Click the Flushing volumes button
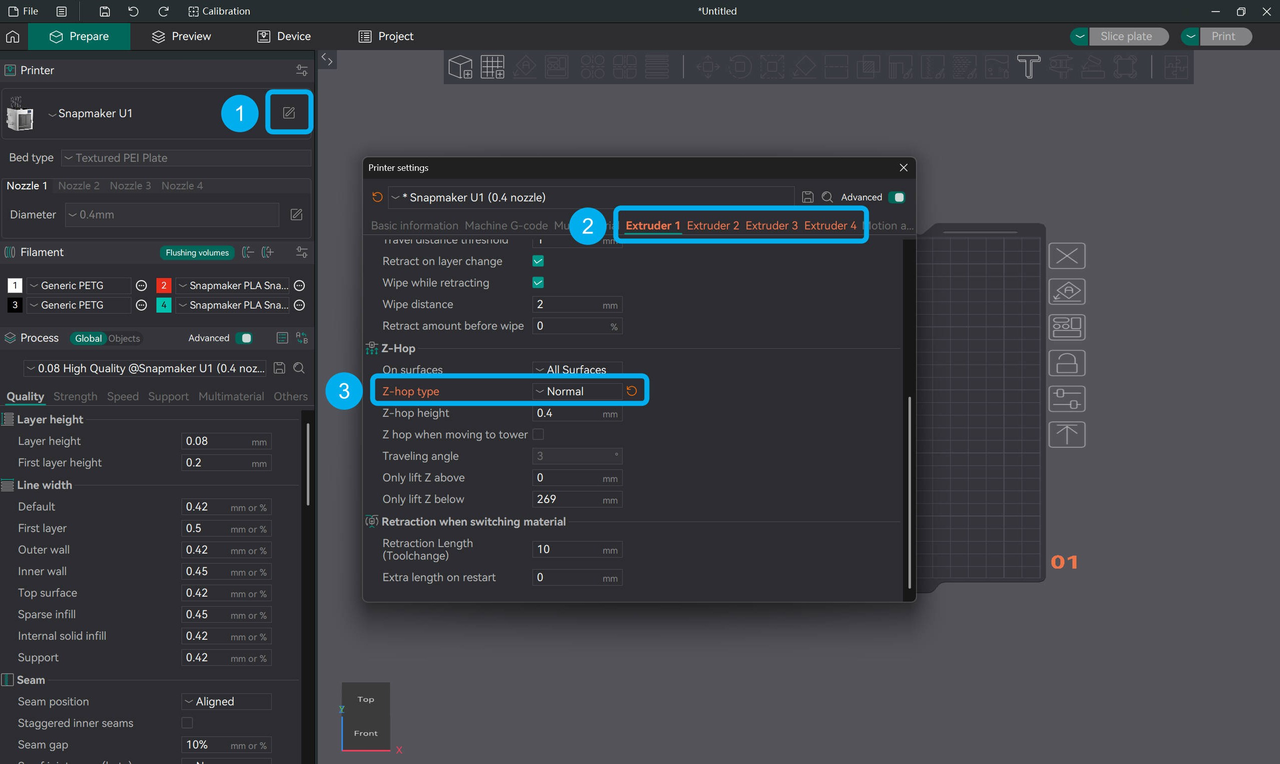Image resolution: width=1280 pixels, height=764 pixels. pyautogui.click(x=197, y=253)
